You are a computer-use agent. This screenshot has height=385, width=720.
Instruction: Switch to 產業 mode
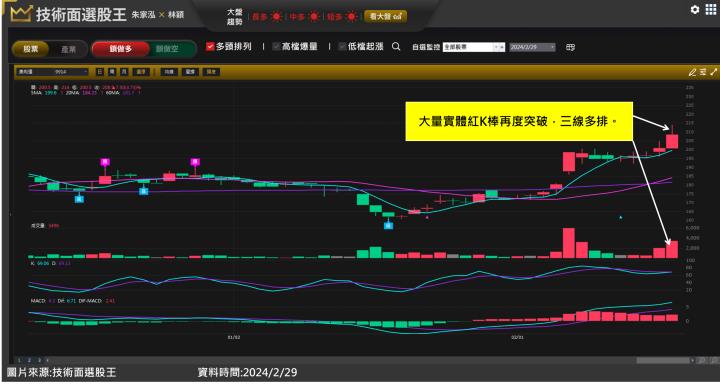[x=68, y=49]
